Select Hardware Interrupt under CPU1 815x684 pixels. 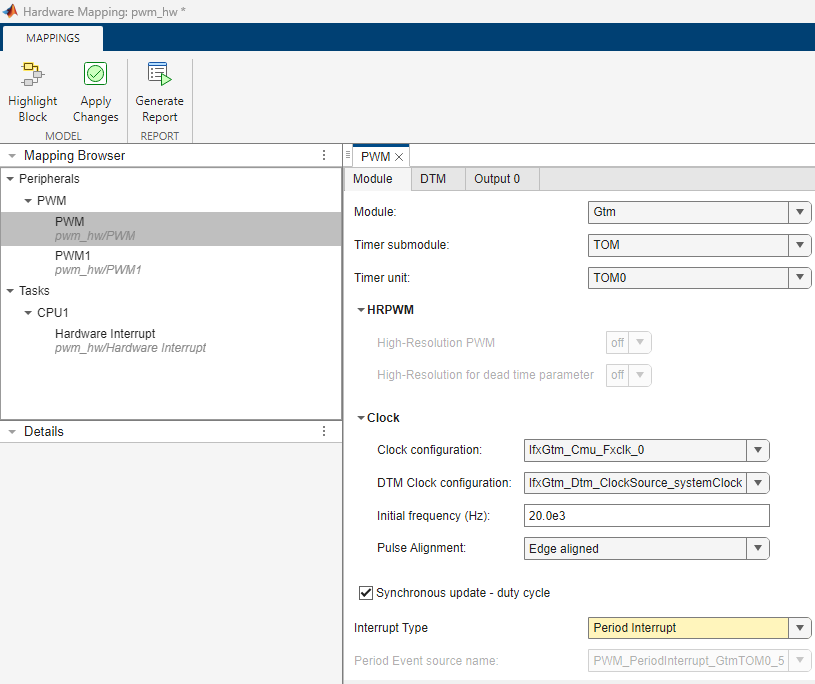pos(105,333)
